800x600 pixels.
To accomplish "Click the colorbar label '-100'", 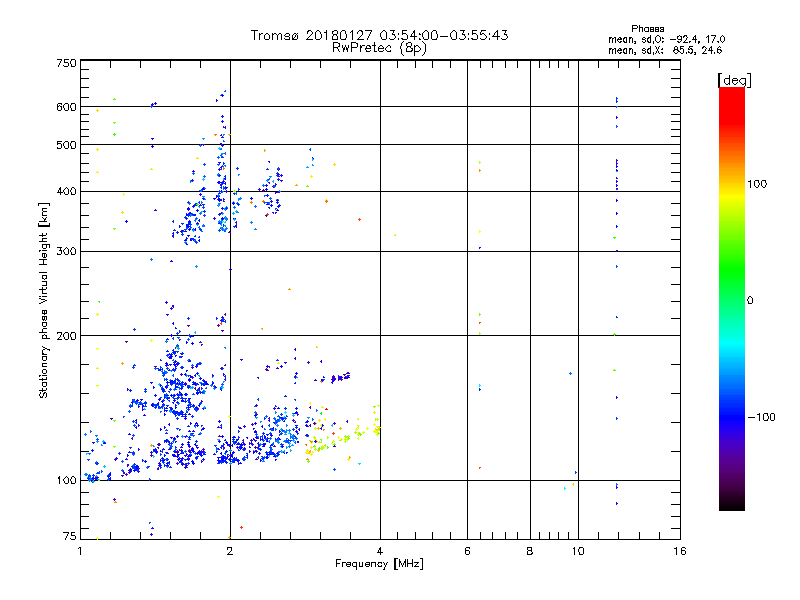I will coord(761,417).
